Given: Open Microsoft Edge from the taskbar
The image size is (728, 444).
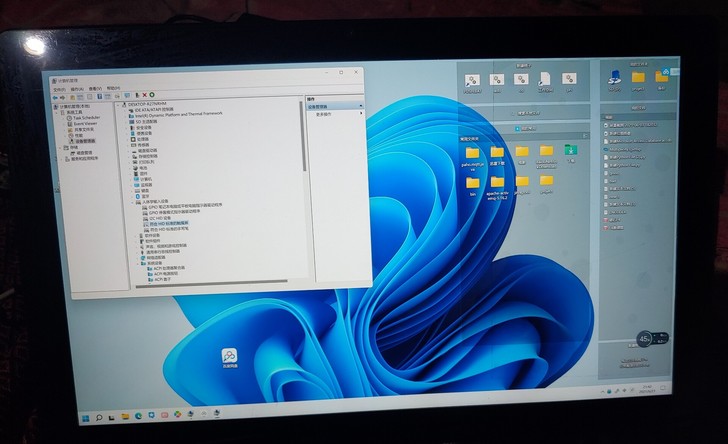Looking at the screenshot, I should point(138,416).
